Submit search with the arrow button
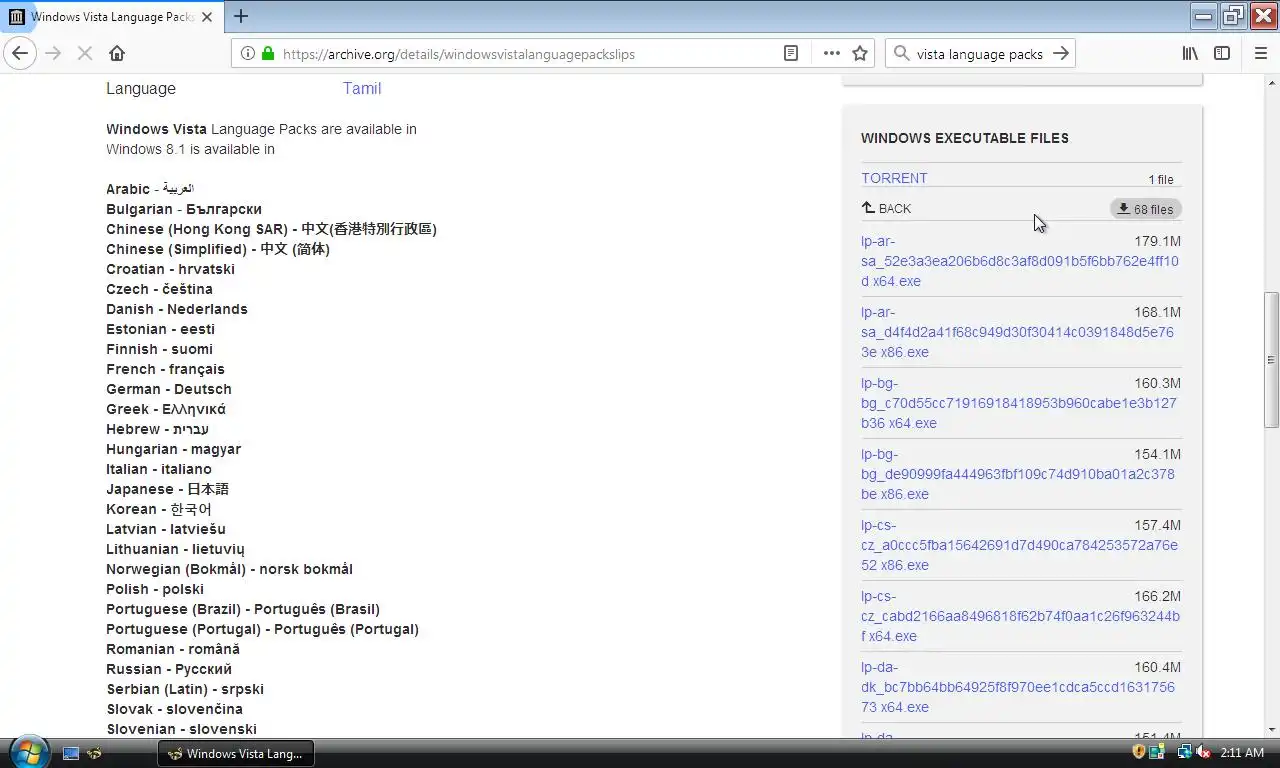1280x768 pixels. 1061,54
